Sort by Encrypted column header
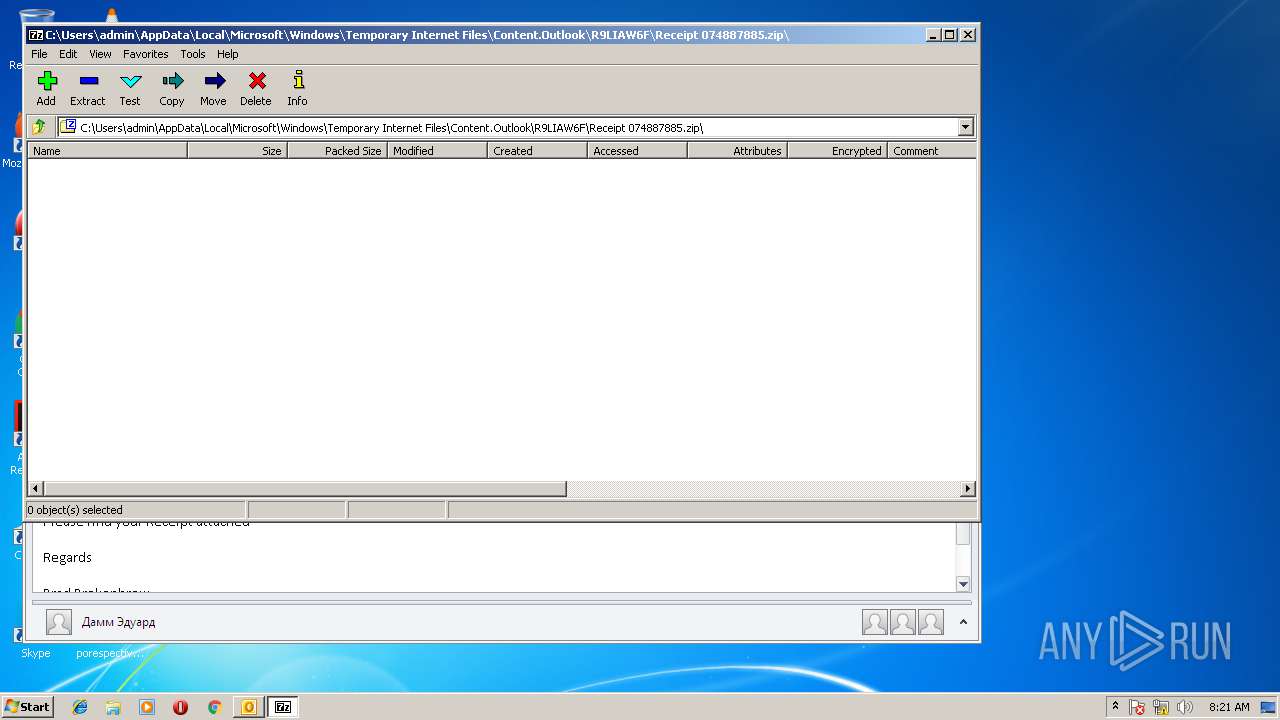1280x720 pixels. (x=837, y=151)
